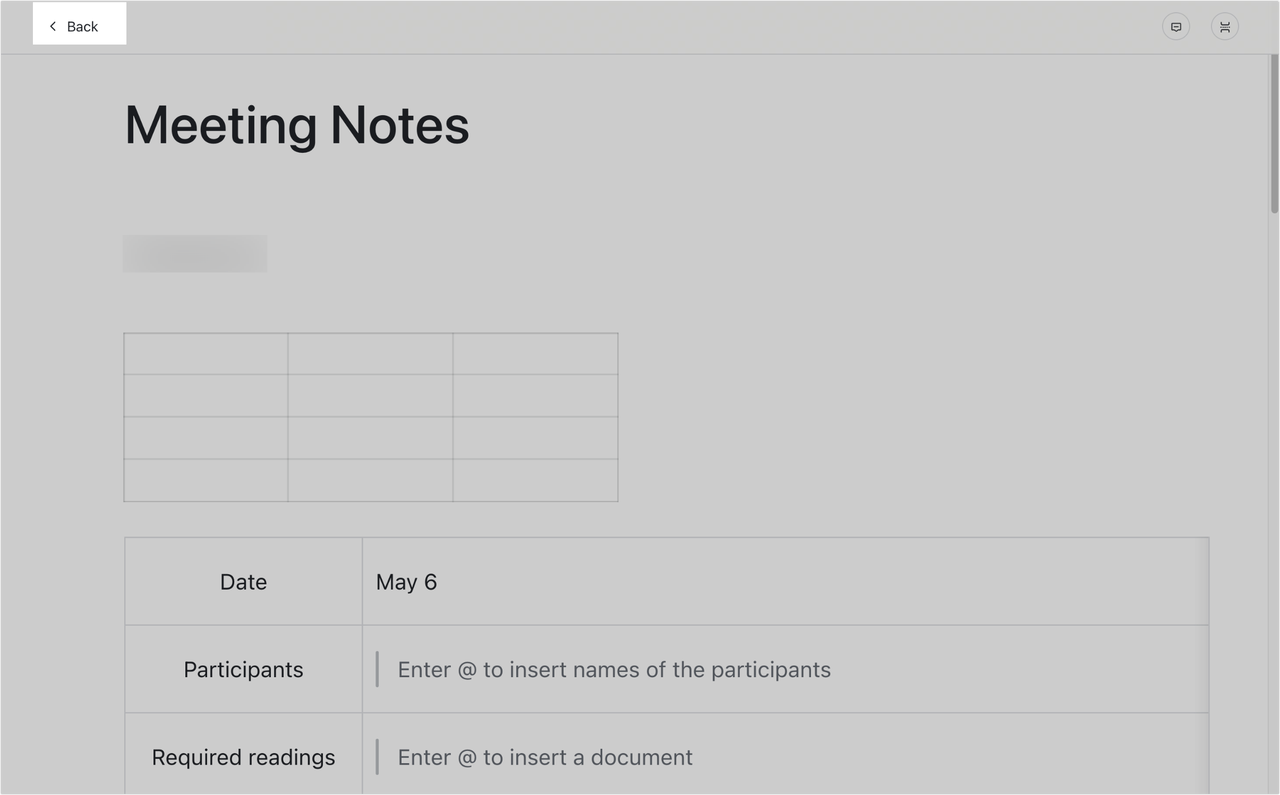The height and width of the screenshot is (795, 1280).
Task: Click the third-row first cell of the empty table
Action: pyautogui.click(x=206, y=438)
